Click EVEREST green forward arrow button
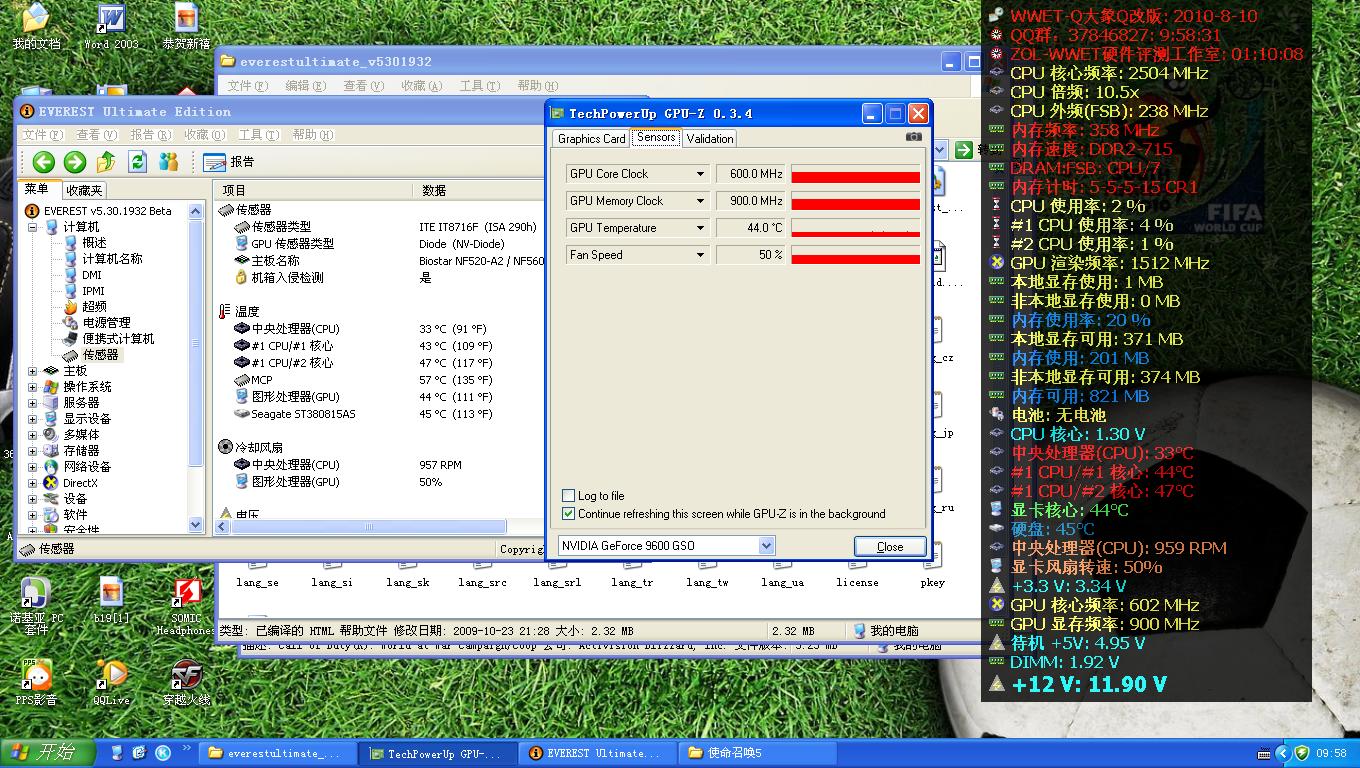1360x768 pixels. click(75, 162)
